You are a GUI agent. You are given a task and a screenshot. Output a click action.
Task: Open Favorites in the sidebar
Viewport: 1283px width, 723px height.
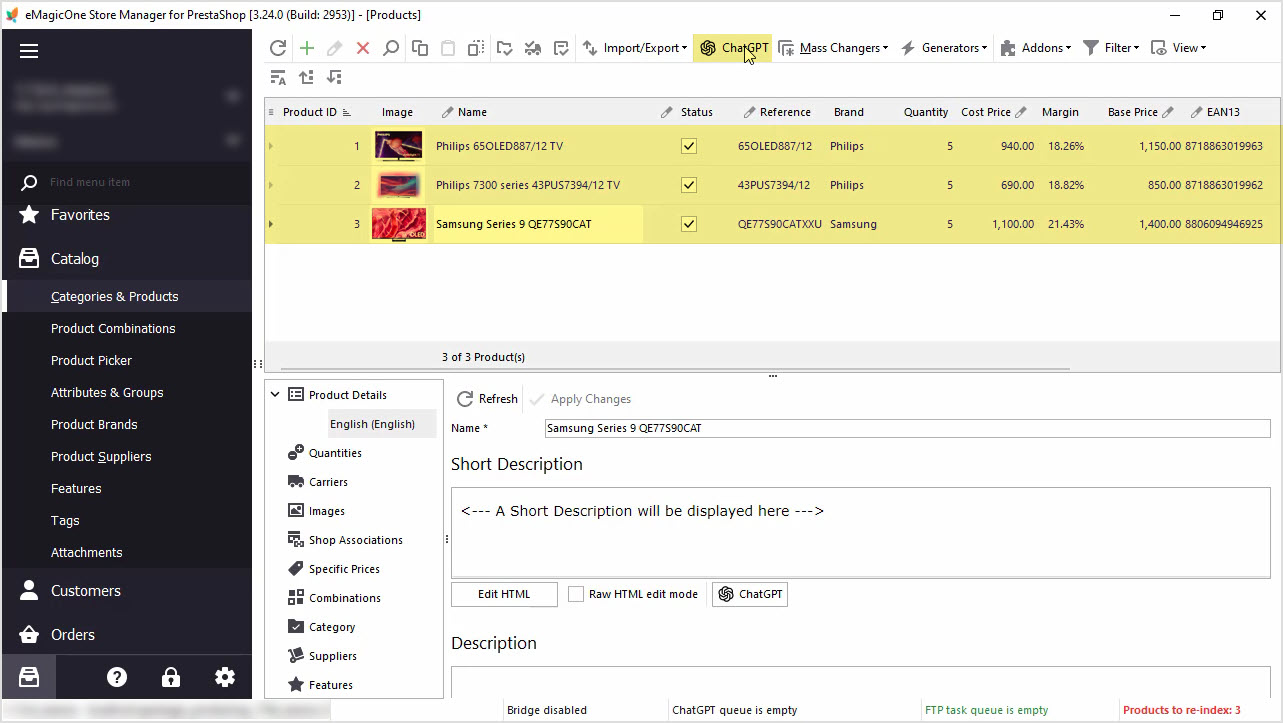[x=80, y=215]
